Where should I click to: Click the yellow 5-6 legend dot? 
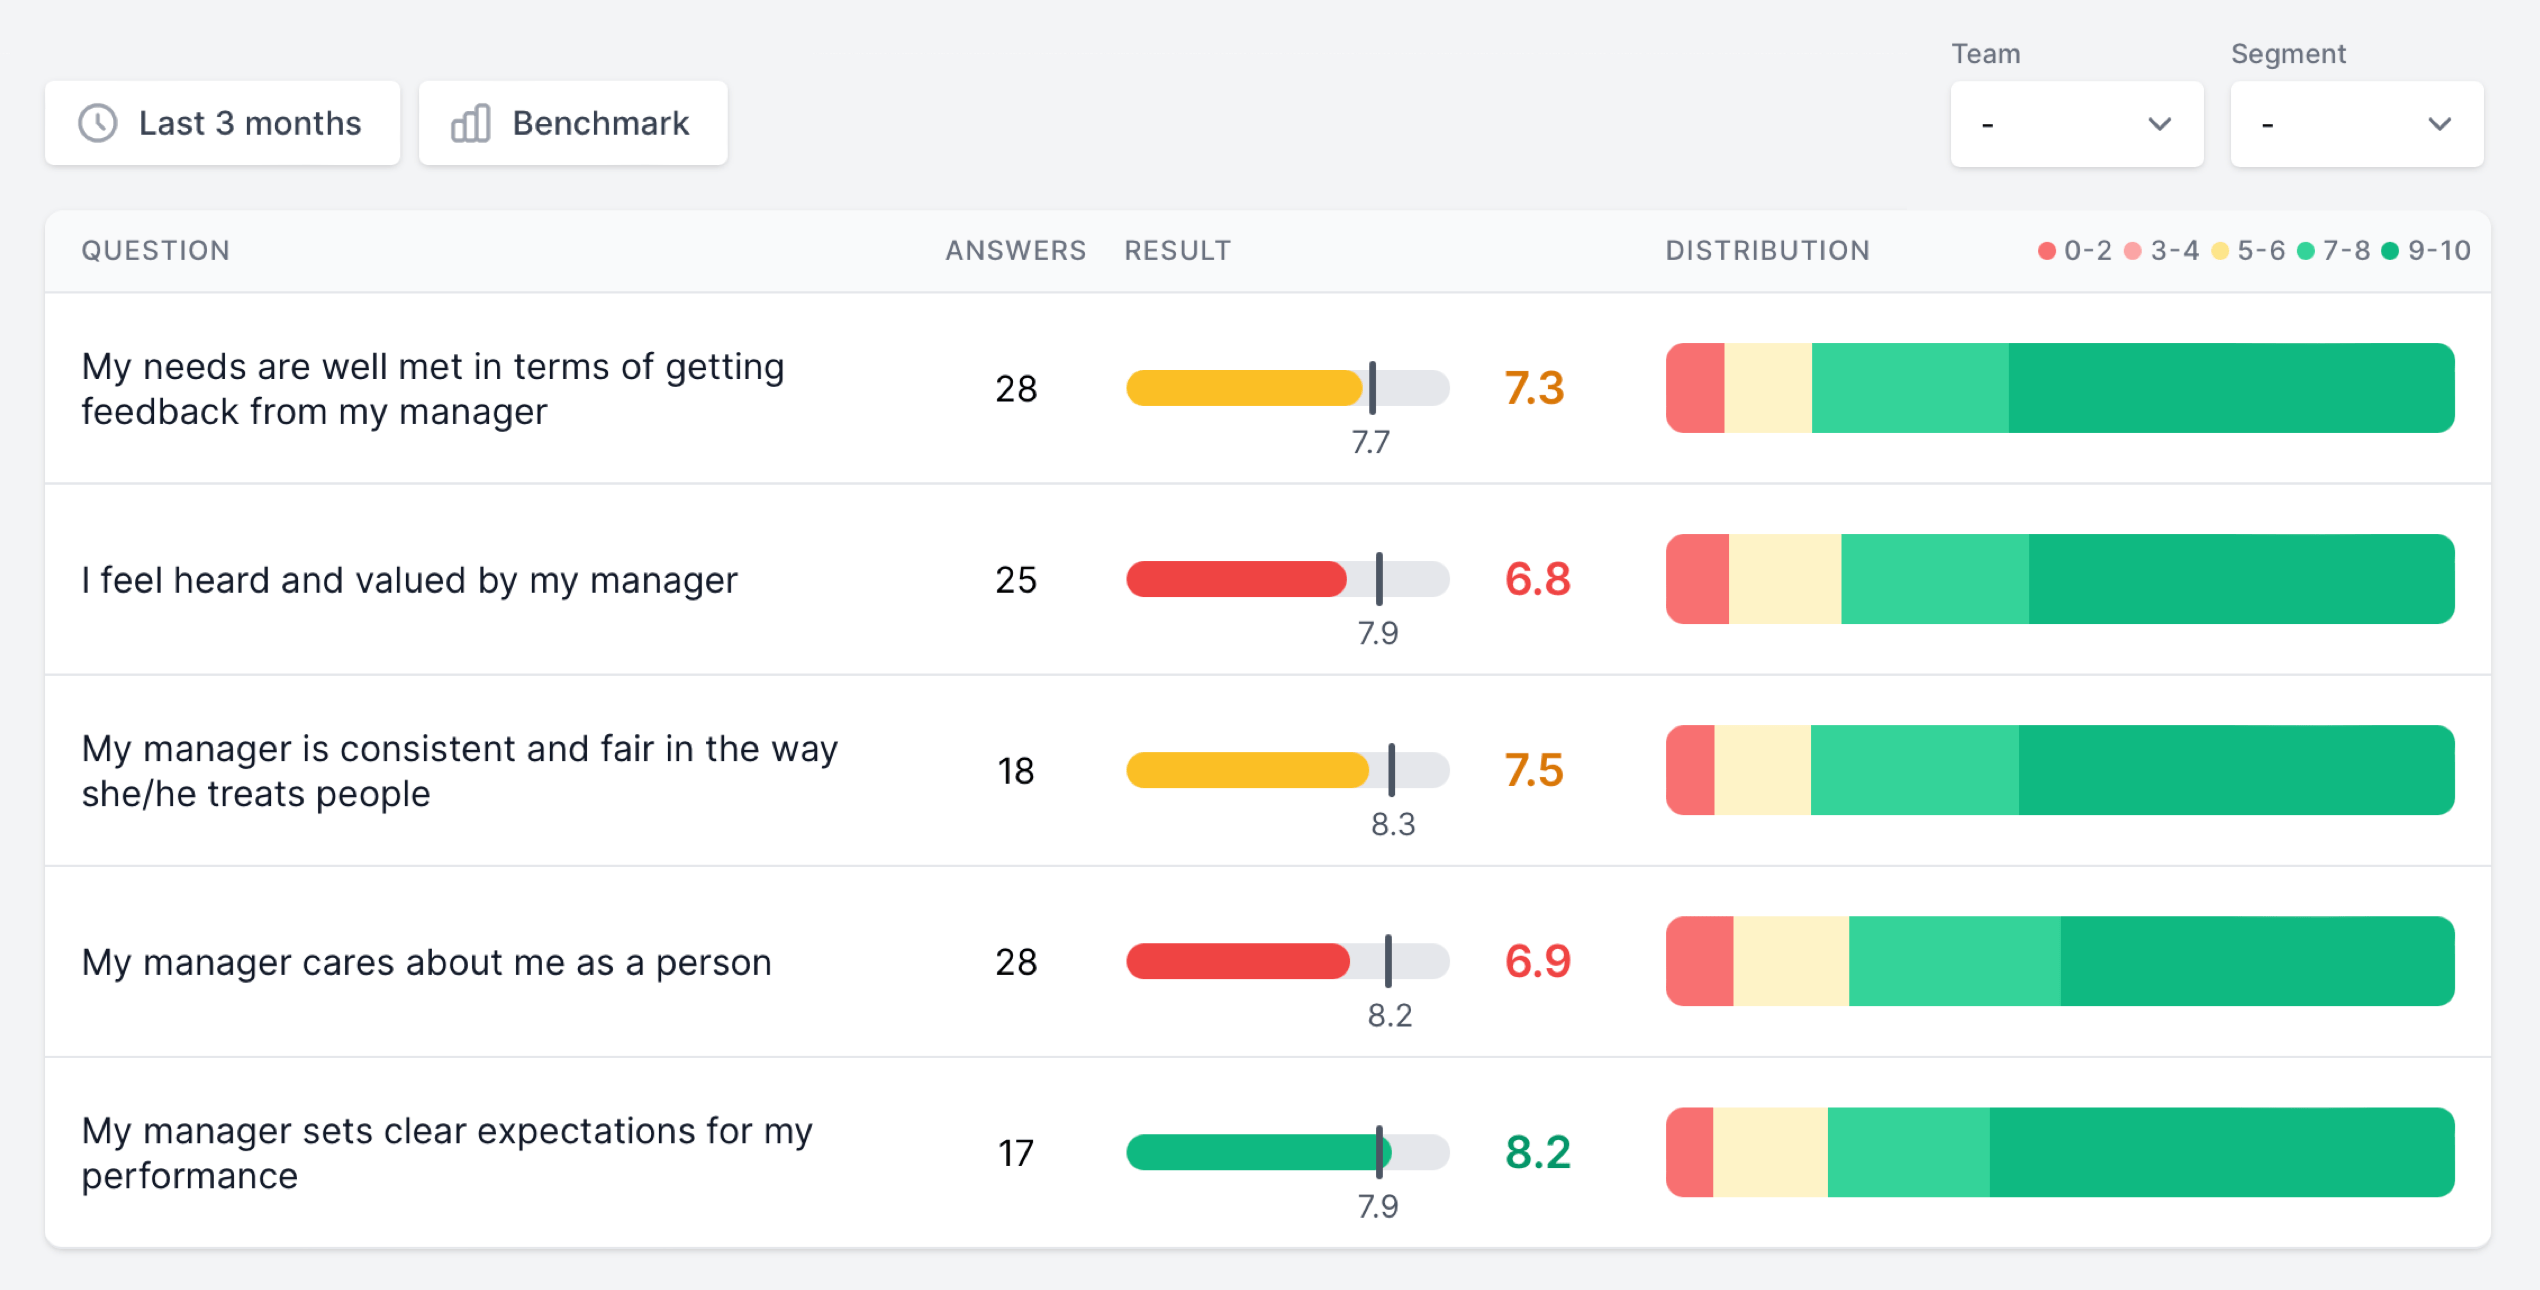pyautogui.click(x=2219, y=251)
